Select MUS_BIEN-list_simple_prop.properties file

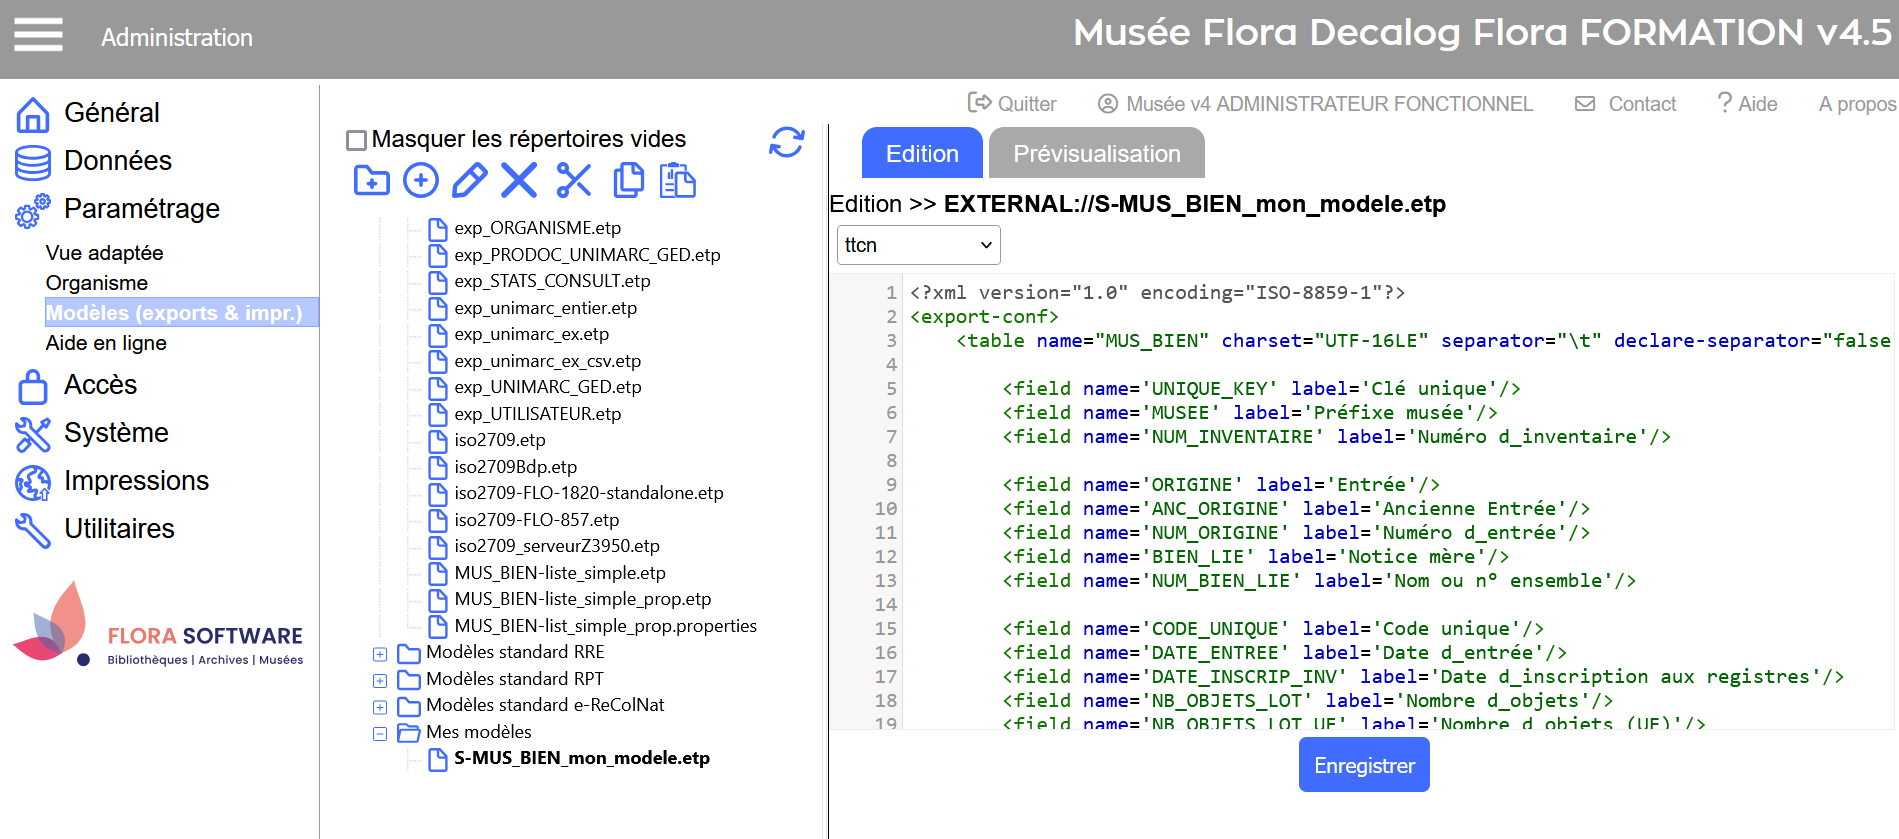pyautogui.click(x=605, y=627)
